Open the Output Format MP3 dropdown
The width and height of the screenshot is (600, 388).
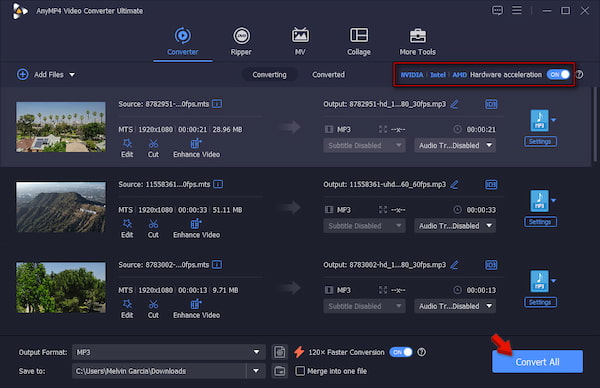[168, 352]
